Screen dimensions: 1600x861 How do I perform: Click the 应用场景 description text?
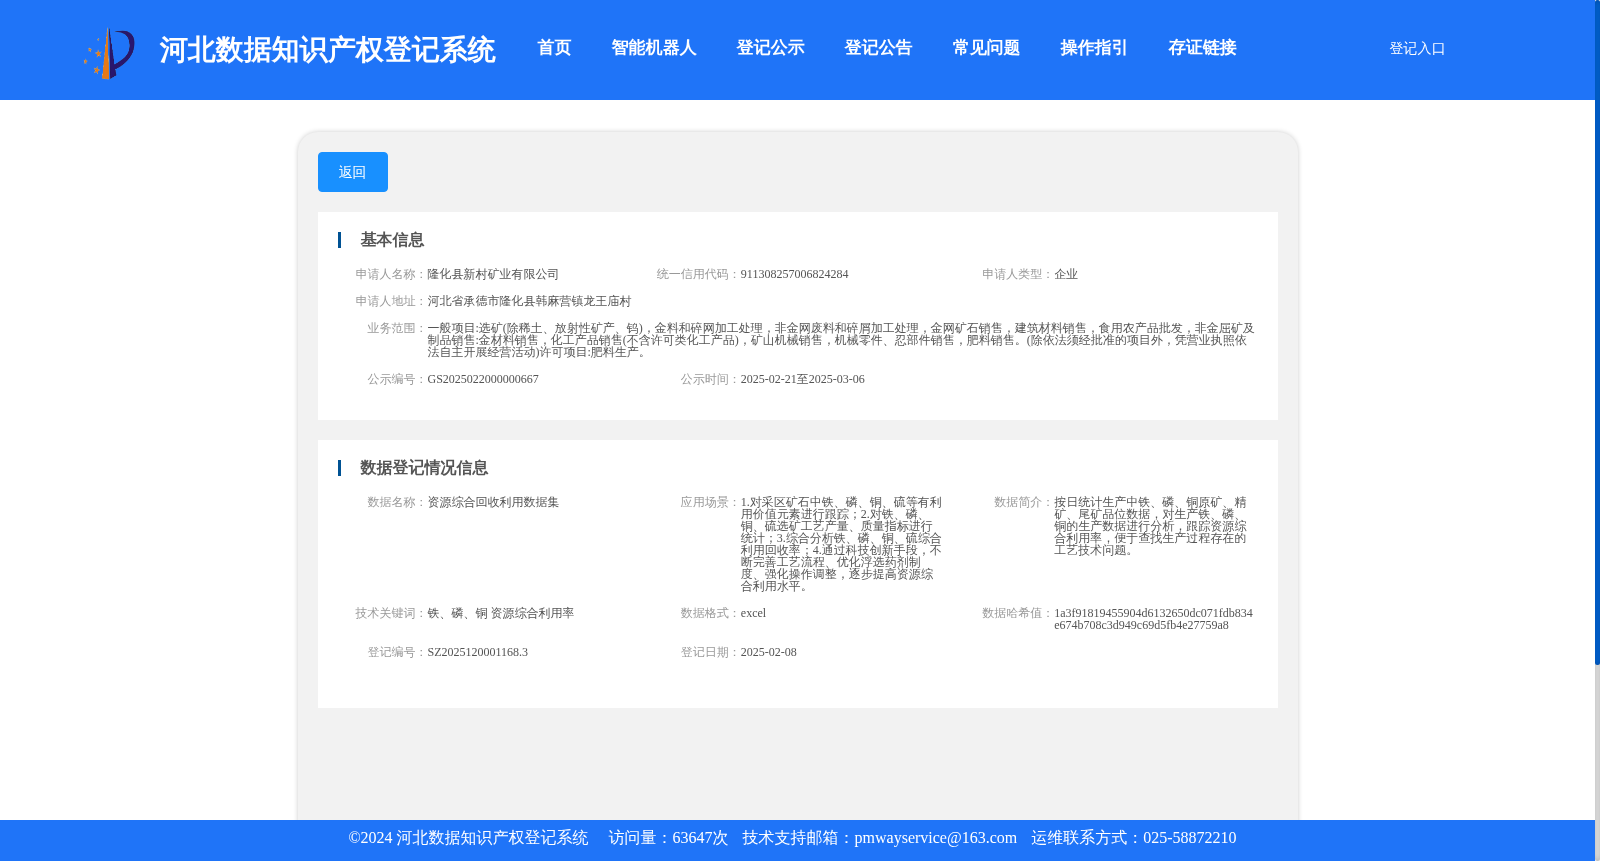(841, 544)
